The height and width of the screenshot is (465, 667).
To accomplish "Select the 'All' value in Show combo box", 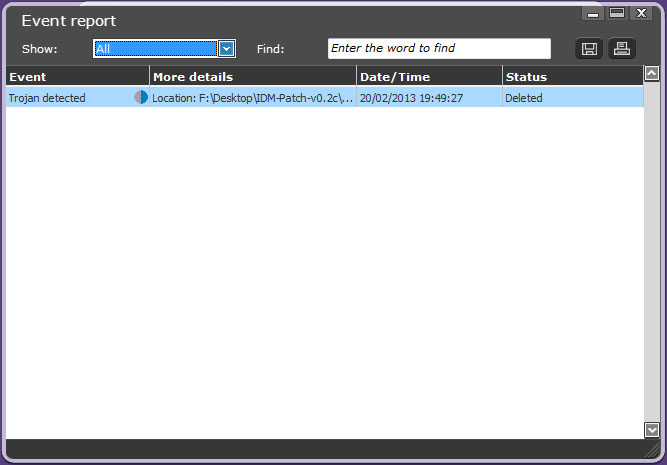I will [155, 48].
